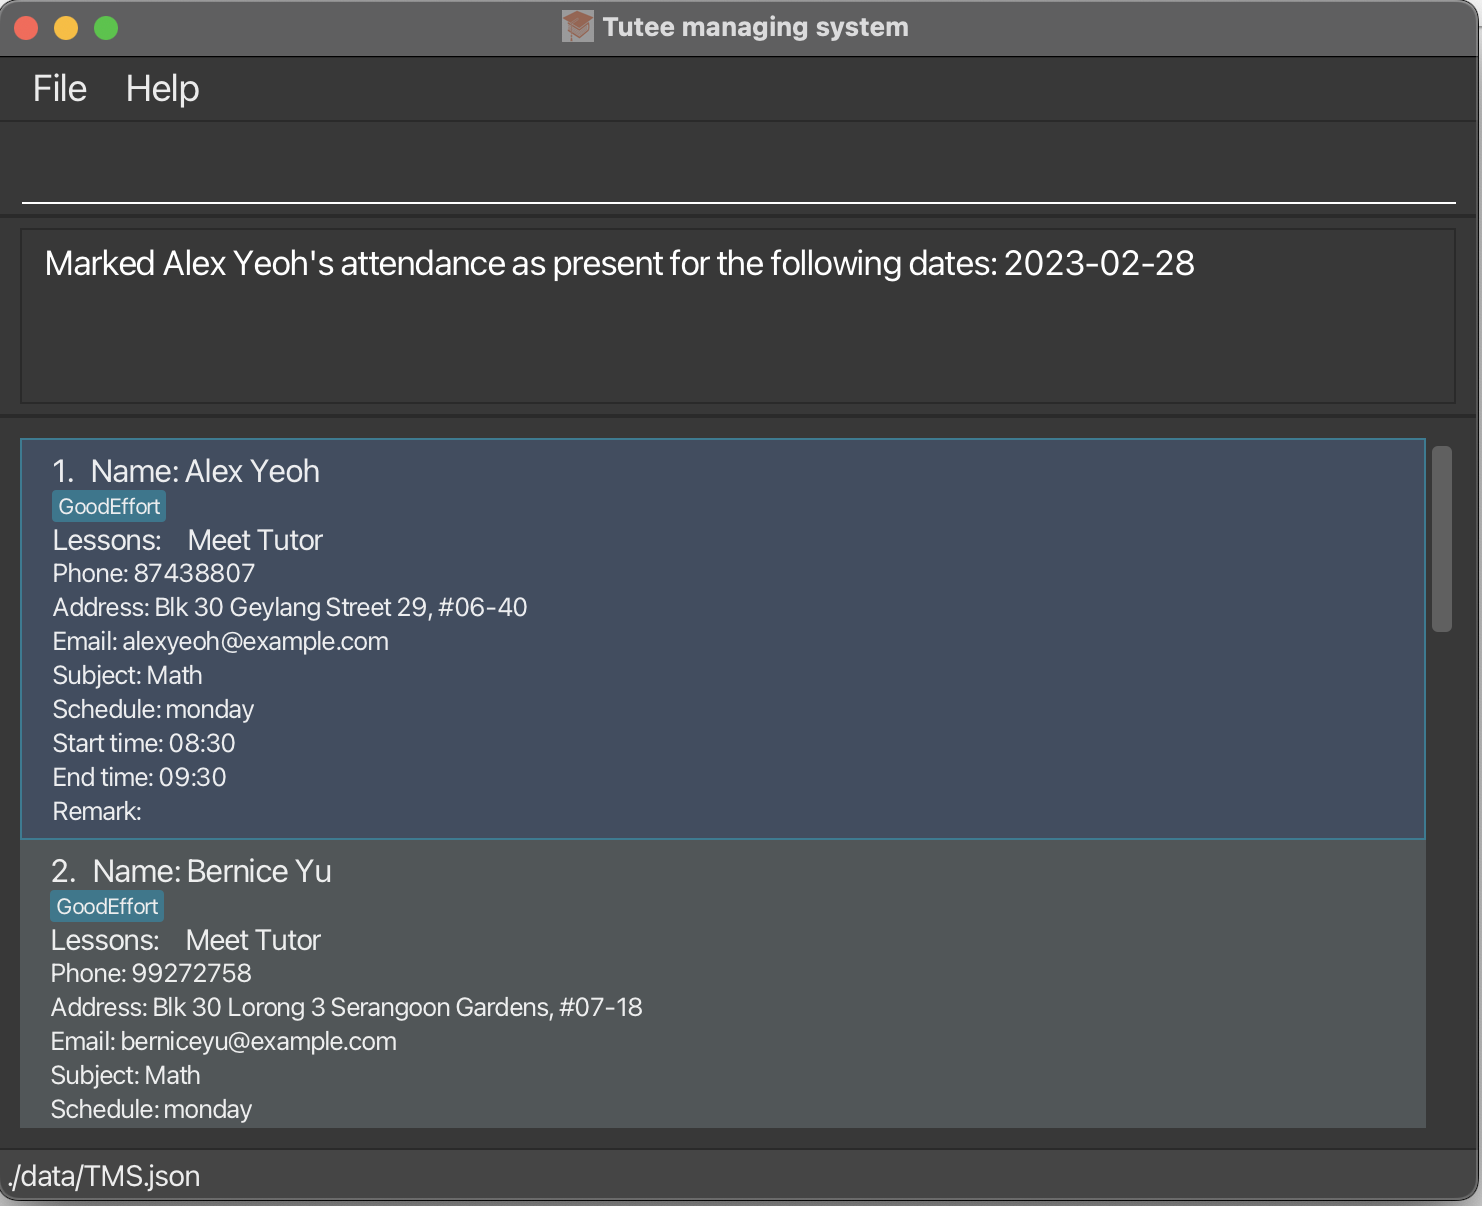Click Bernice Yu's GoodEffort tag

[107, 906]
